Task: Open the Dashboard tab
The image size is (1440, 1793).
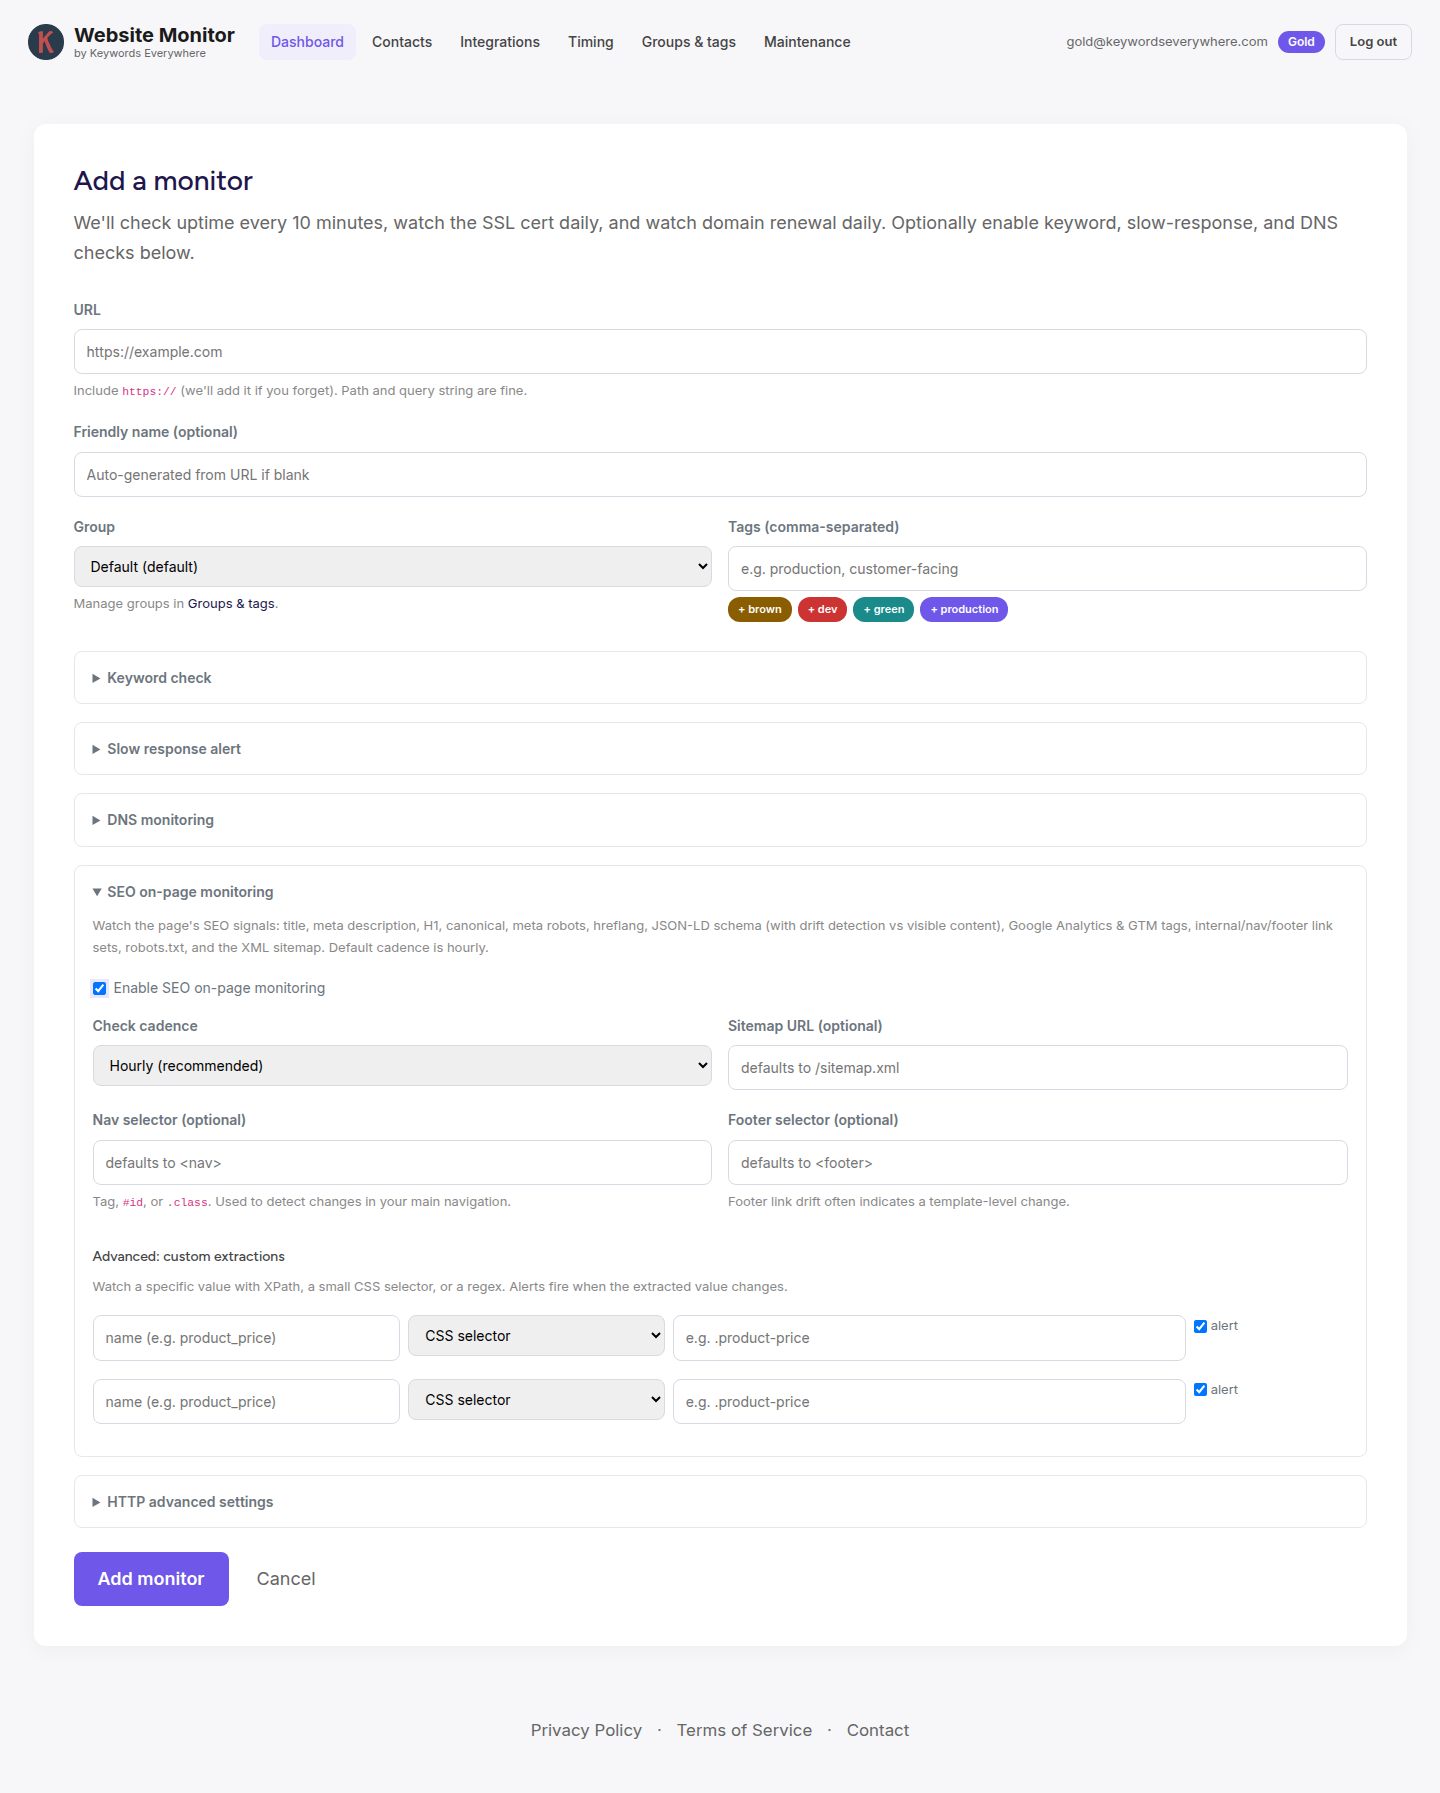Action: 307,42
